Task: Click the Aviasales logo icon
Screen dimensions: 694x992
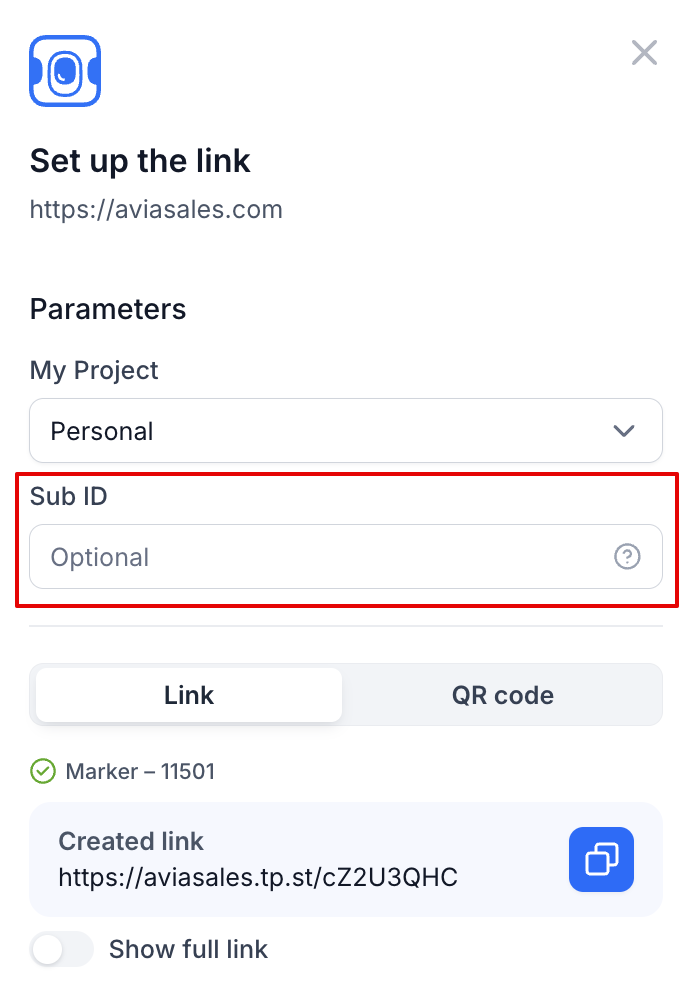Action: (65, 71)
